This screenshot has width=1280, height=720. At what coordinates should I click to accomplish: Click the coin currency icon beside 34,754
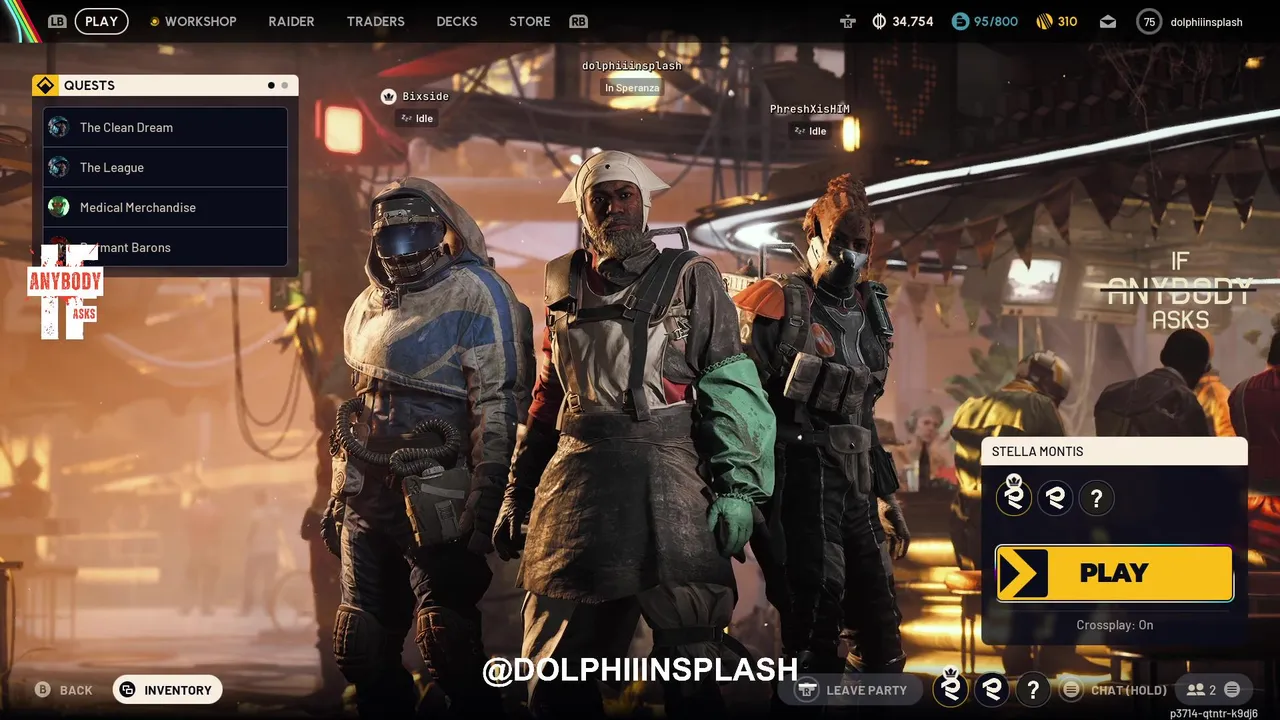coord(880,21)
